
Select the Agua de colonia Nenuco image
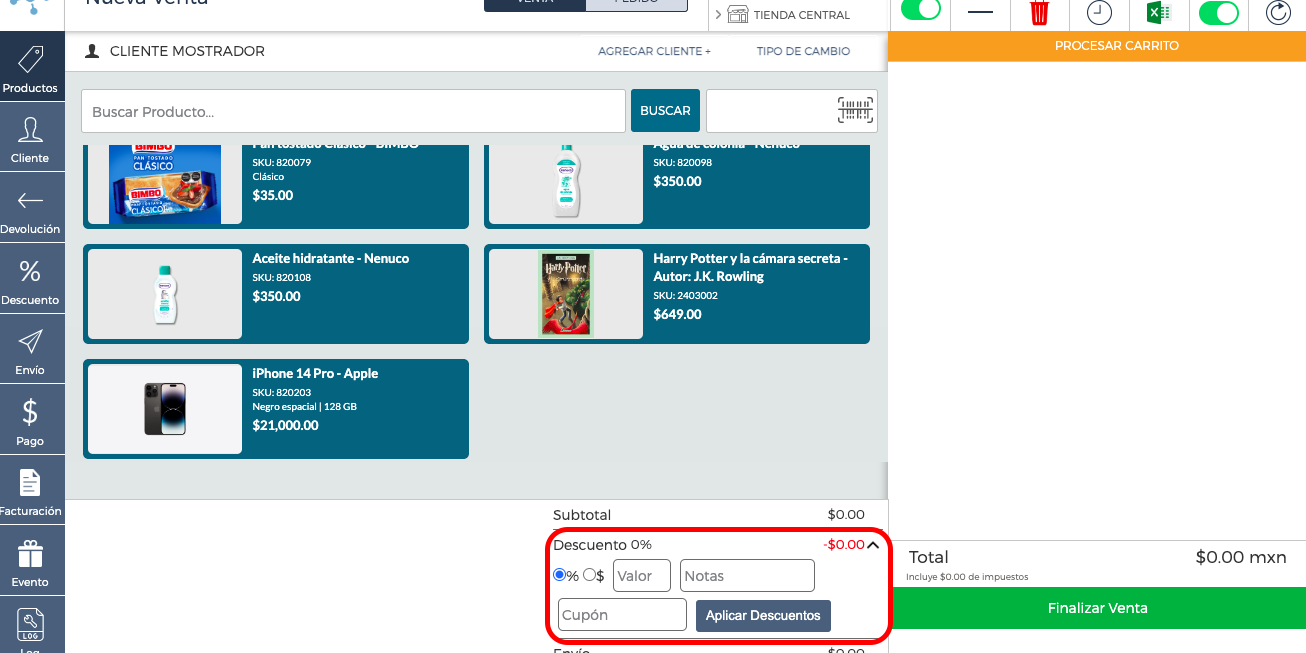tap(566, 184)
